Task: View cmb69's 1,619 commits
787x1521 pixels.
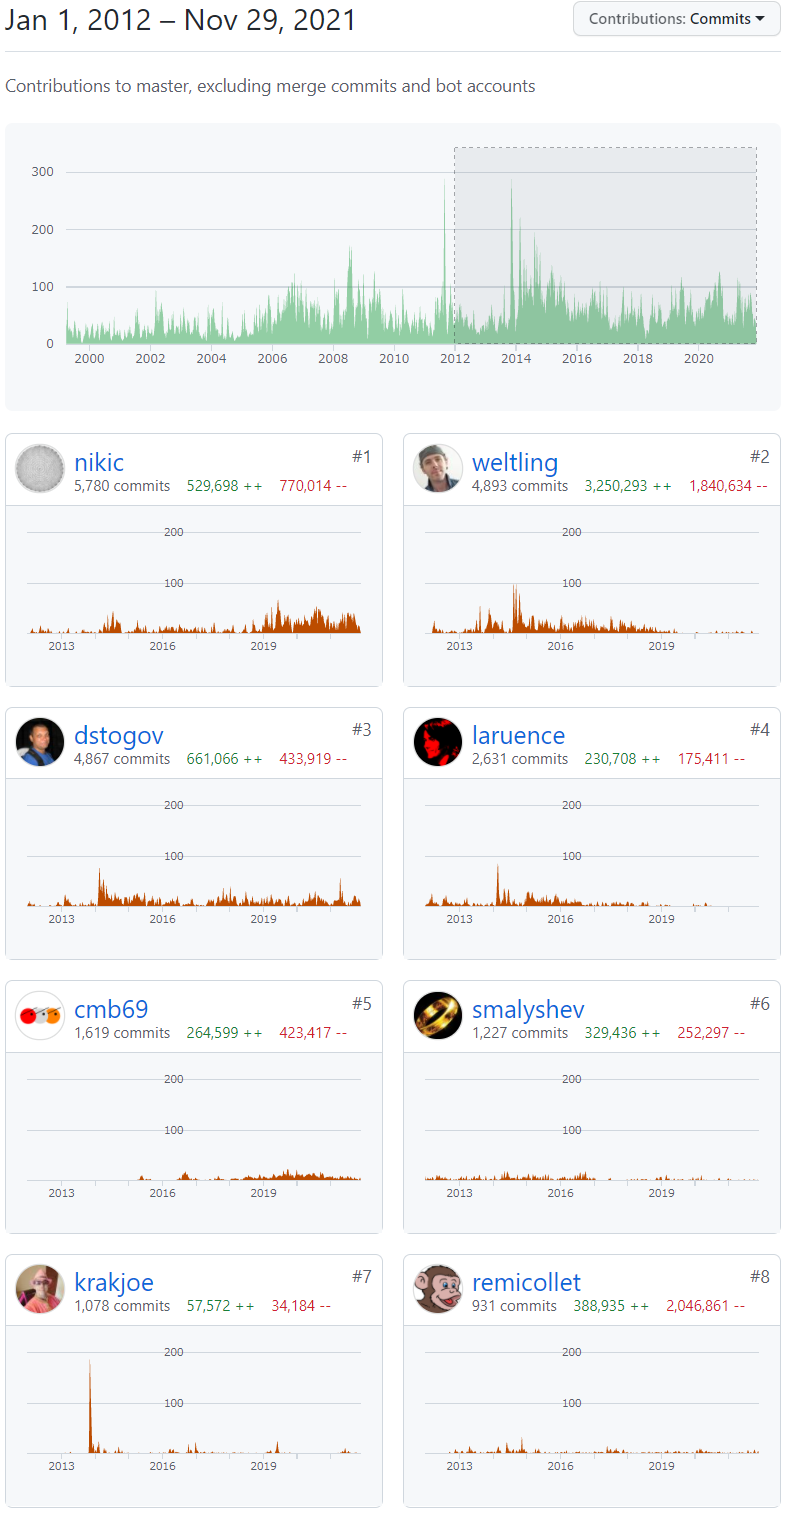Action: pos(122,1033)
